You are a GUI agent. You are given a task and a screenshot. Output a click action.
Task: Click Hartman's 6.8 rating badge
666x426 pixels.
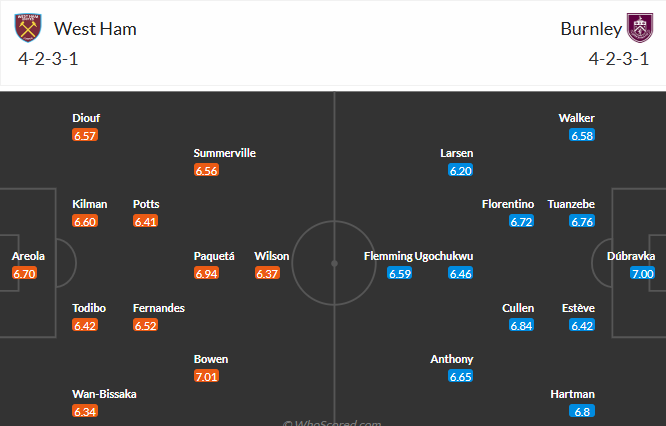(x=582, y=411)
